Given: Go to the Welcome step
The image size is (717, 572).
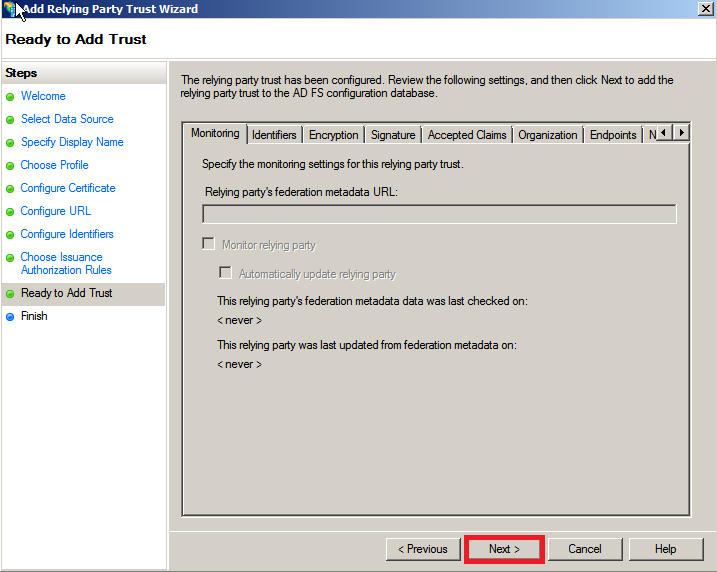Looking at the screenshot, I should [43, 96].
